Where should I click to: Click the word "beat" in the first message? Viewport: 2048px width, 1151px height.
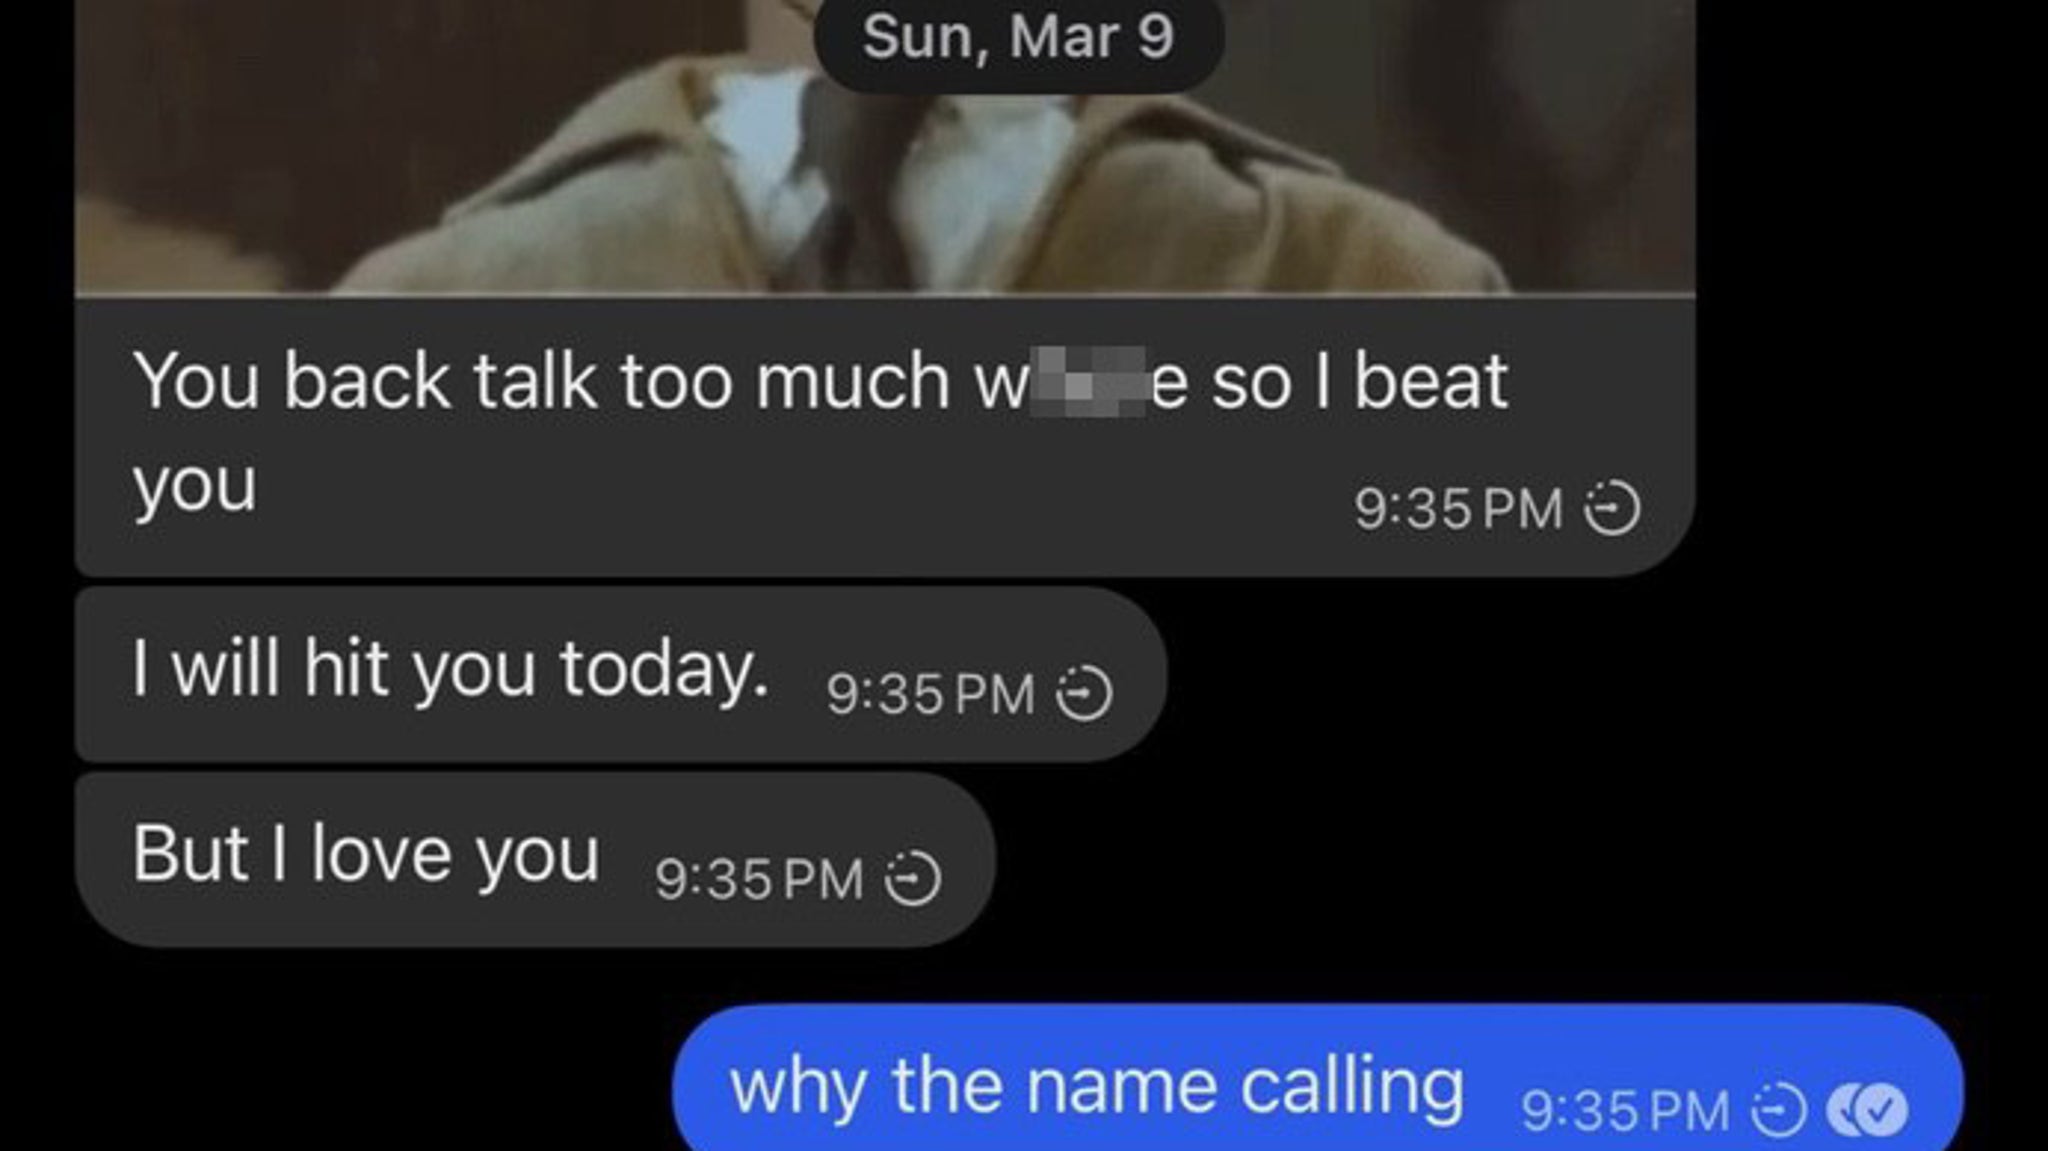pyautogui.click(x=1431, y=381)
